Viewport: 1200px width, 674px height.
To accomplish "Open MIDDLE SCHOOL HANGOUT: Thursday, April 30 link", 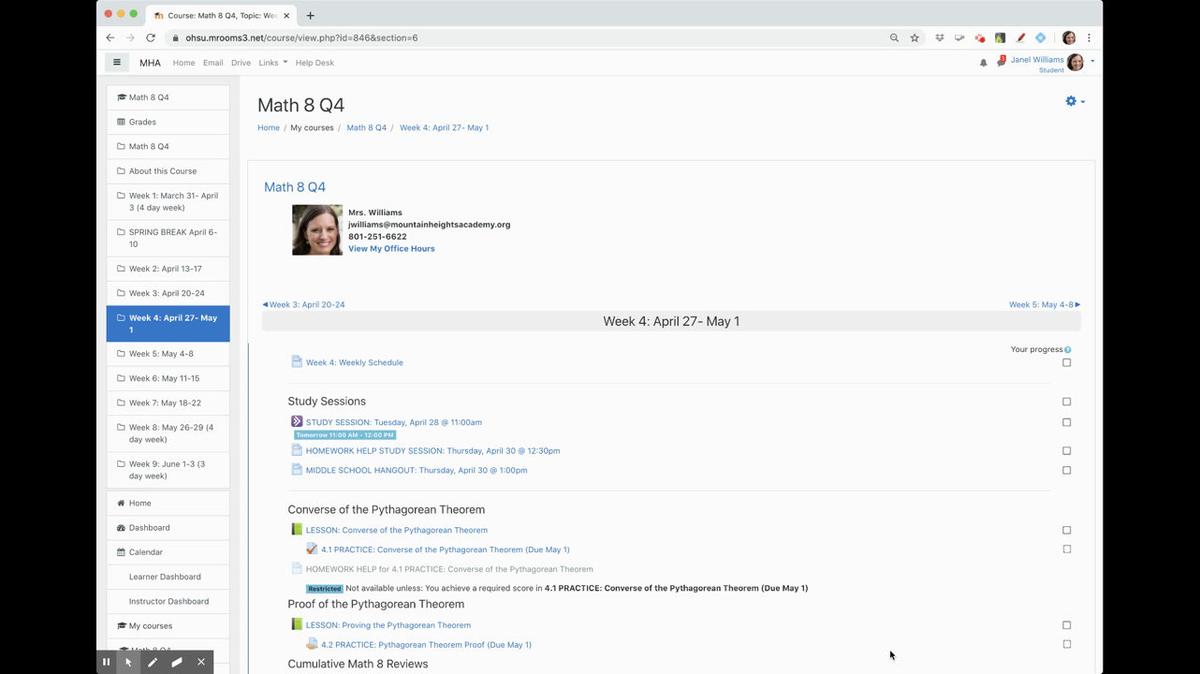I will click(416, 470).
